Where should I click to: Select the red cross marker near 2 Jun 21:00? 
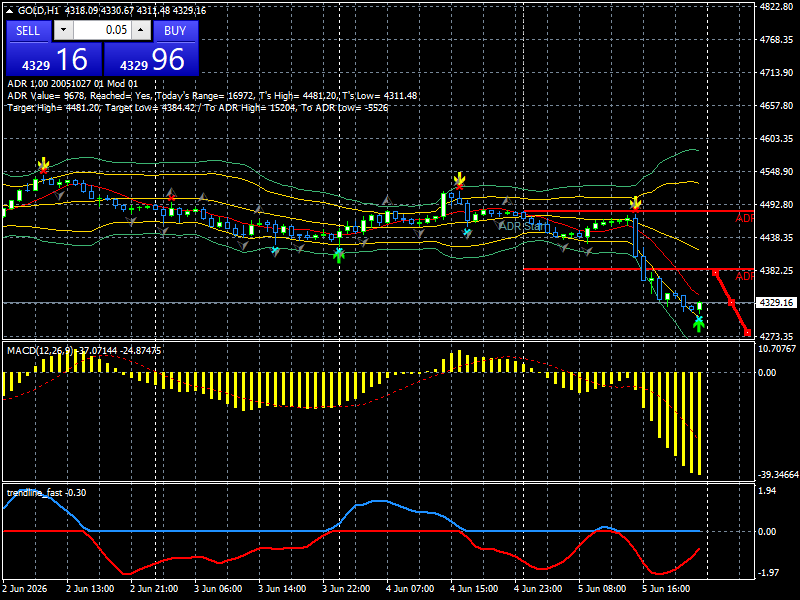pos(171,197)
